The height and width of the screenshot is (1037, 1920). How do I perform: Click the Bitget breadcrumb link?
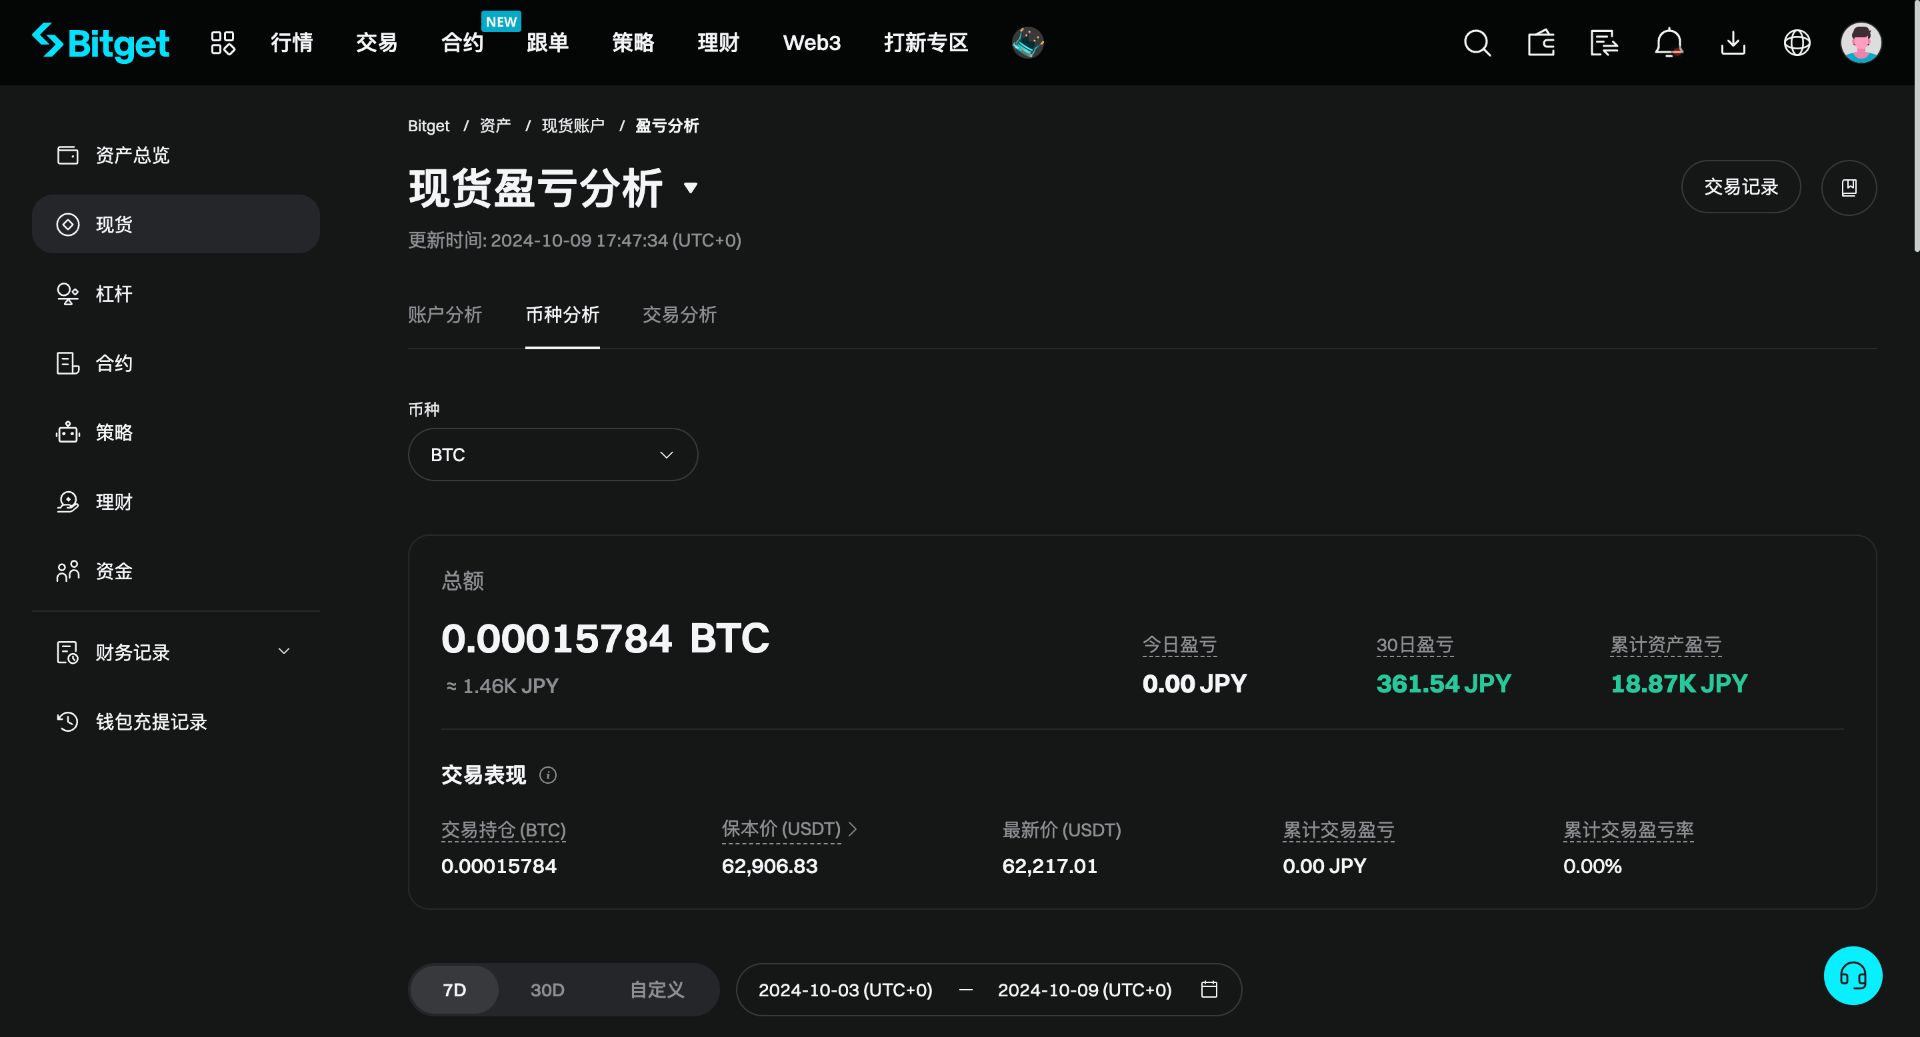click(429, 126)
